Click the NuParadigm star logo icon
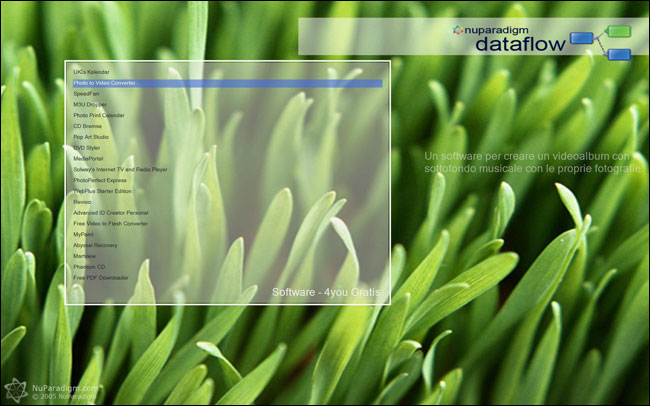Image resolution: width=650 pixels, height=406 pixels. coord(16,389)
